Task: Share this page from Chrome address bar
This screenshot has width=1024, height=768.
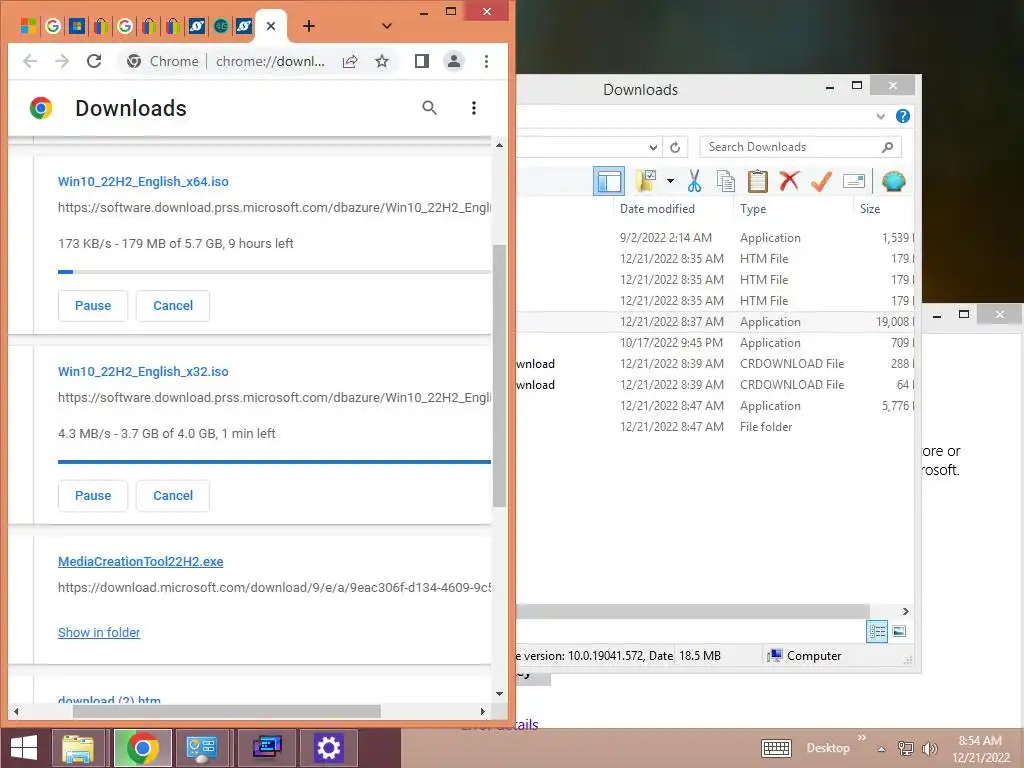Action: (x=350, y=61)
